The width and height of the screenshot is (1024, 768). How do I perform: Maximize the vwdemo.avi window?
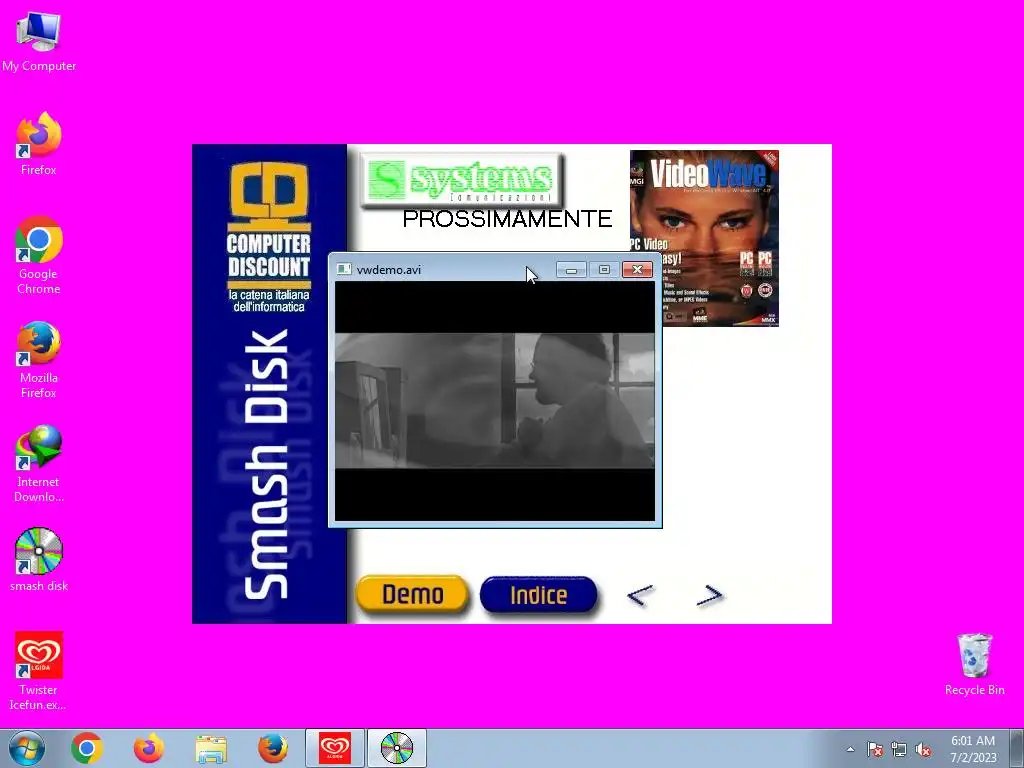pyautogui.click(x=604, y=270)
